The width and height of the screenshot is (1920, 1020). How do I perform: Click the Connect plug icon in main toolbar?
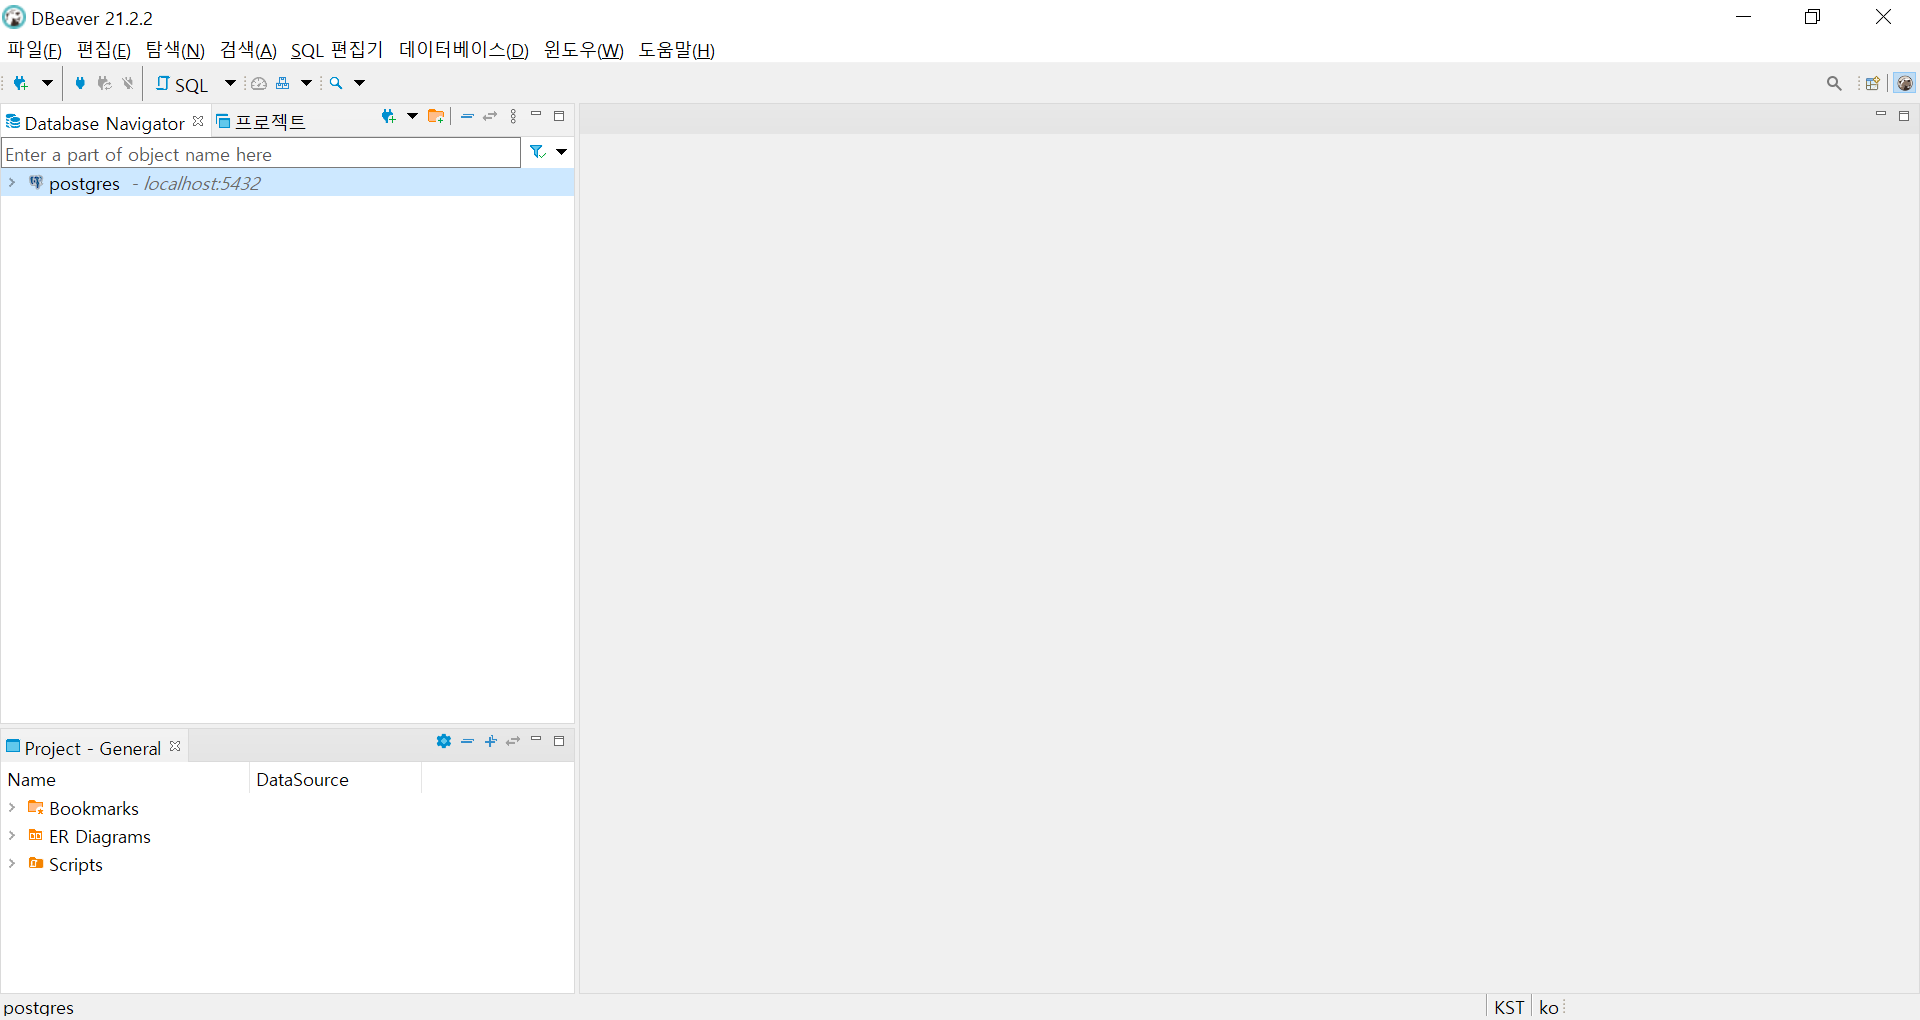coord(81,84)
